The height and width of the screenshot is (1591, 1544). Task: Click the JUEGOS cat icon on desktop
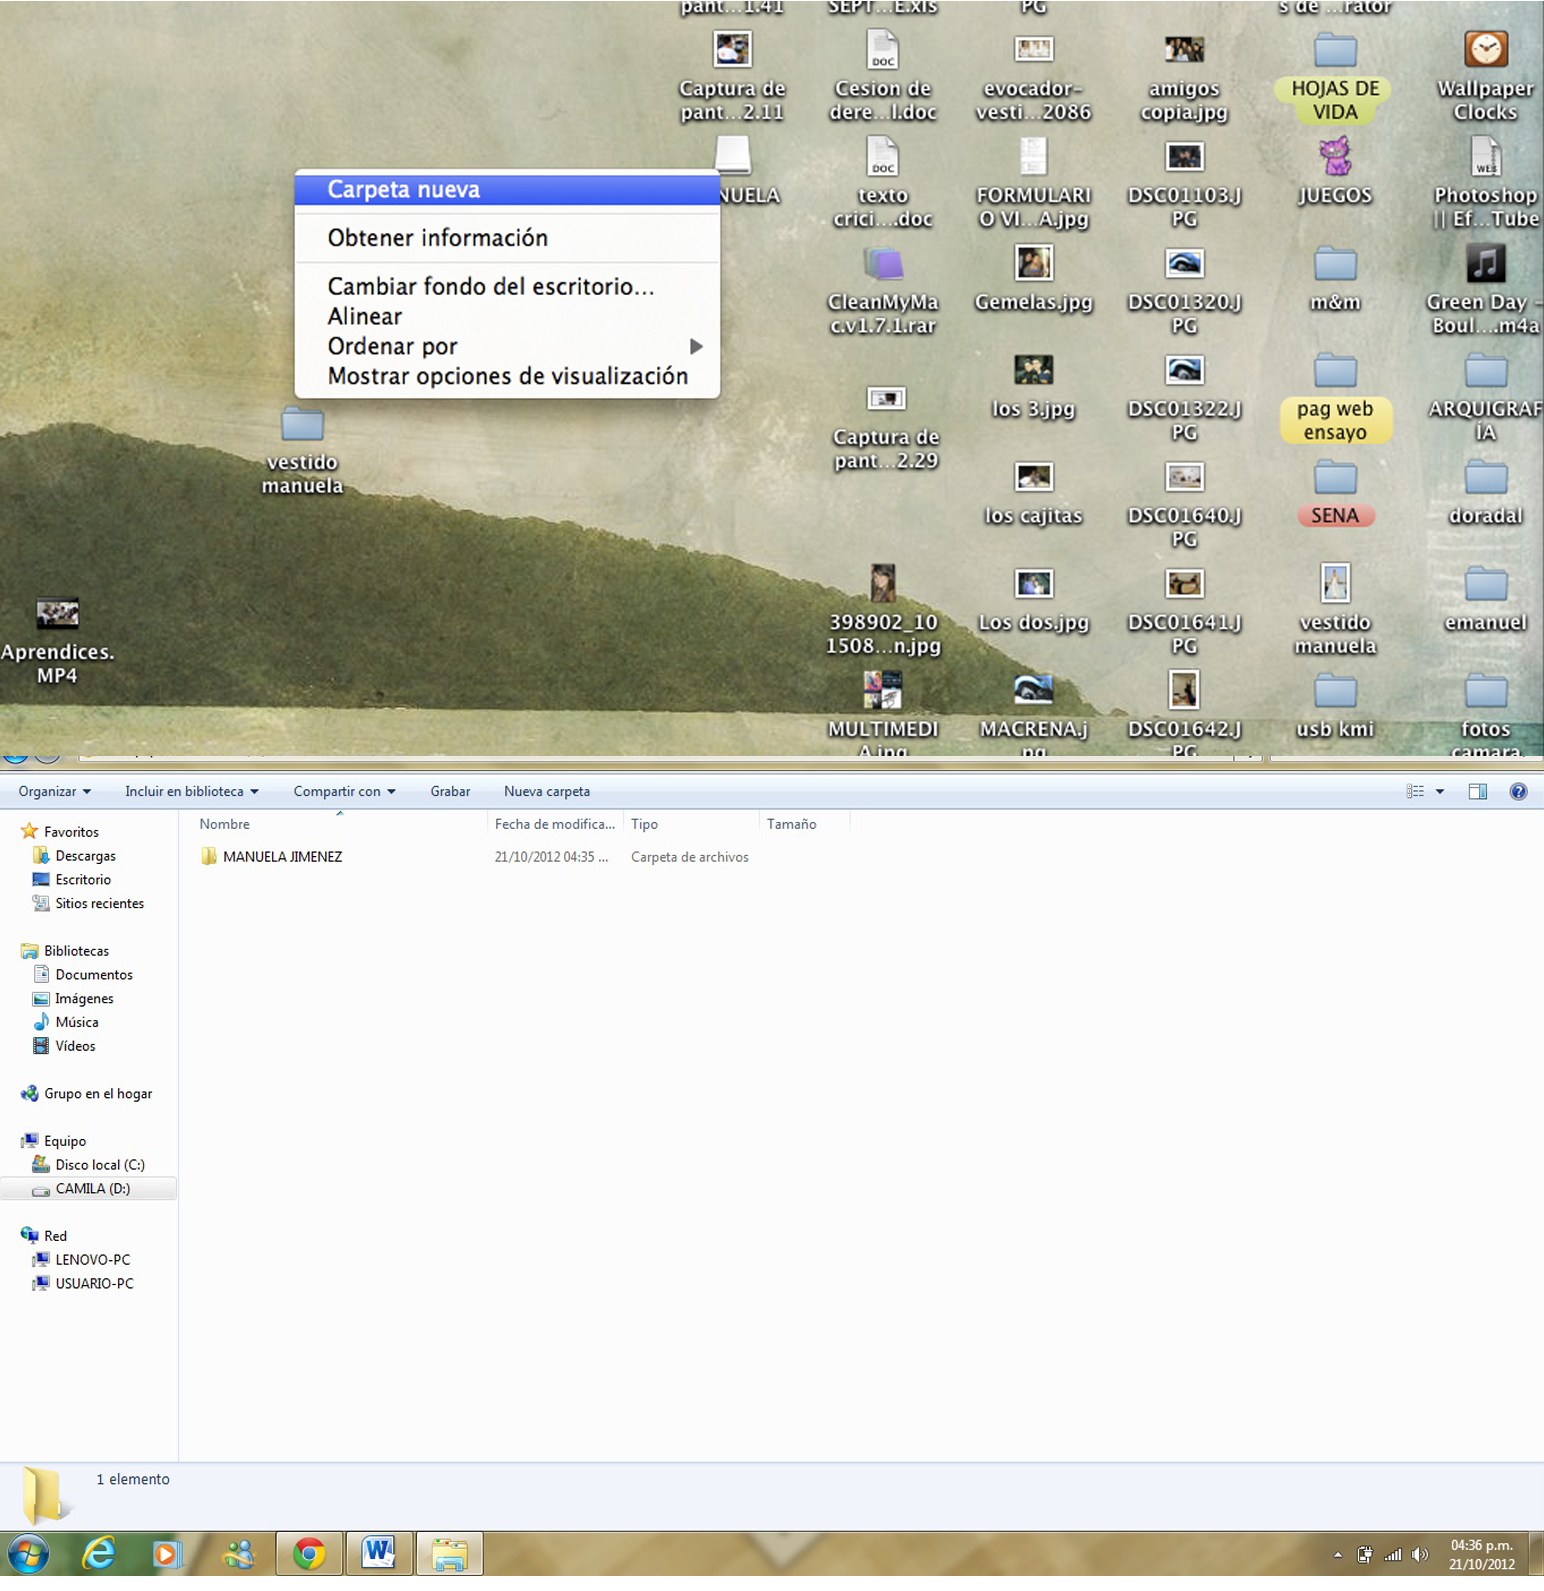point(1334,157)
